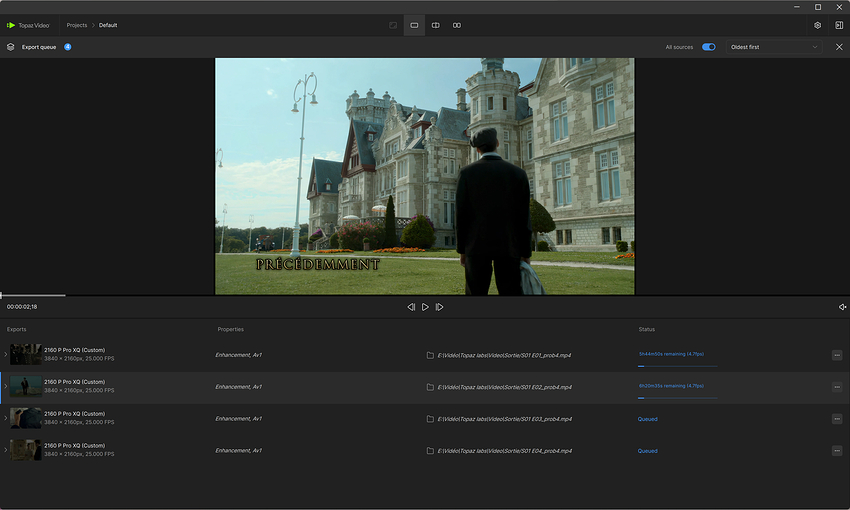Click the Queued status for S01 E04
The width and height of the screenshot is (850, 510).
click(x=647, y=451)
